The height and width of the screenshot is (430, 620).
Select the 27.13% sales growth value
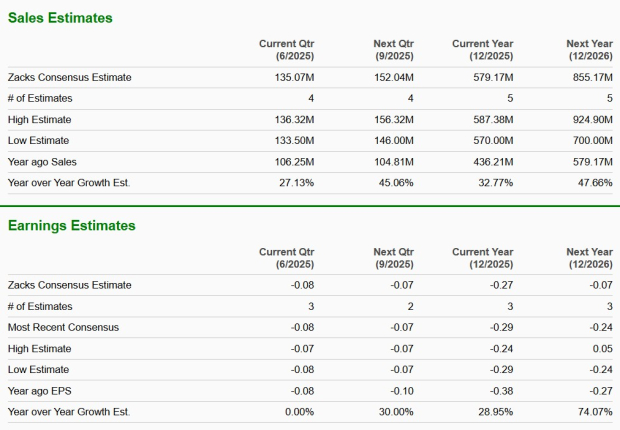pos(294,182)
